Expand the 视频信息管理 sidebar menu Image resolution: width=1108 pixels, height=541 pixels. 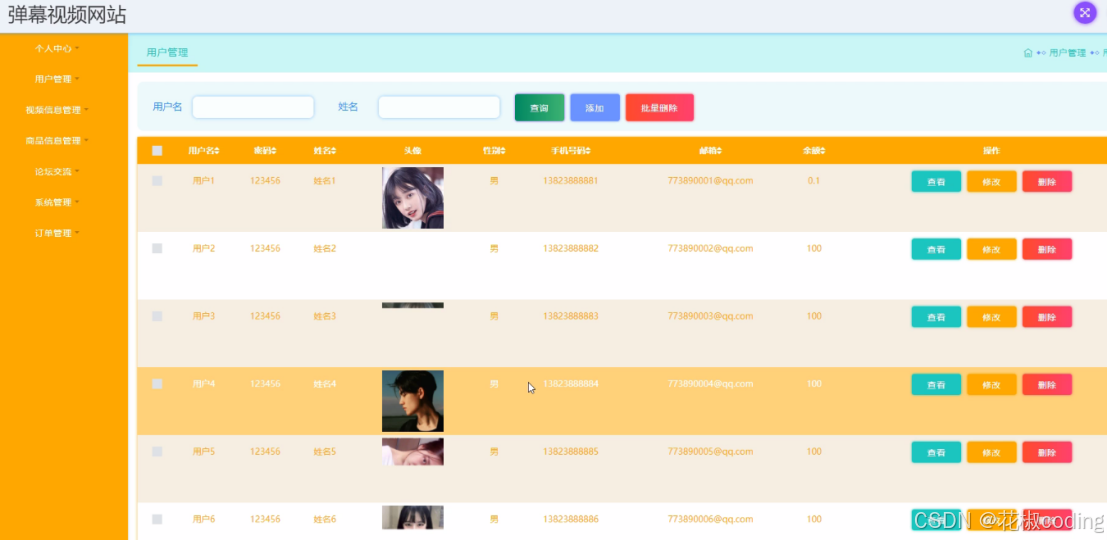coord(57,110)
